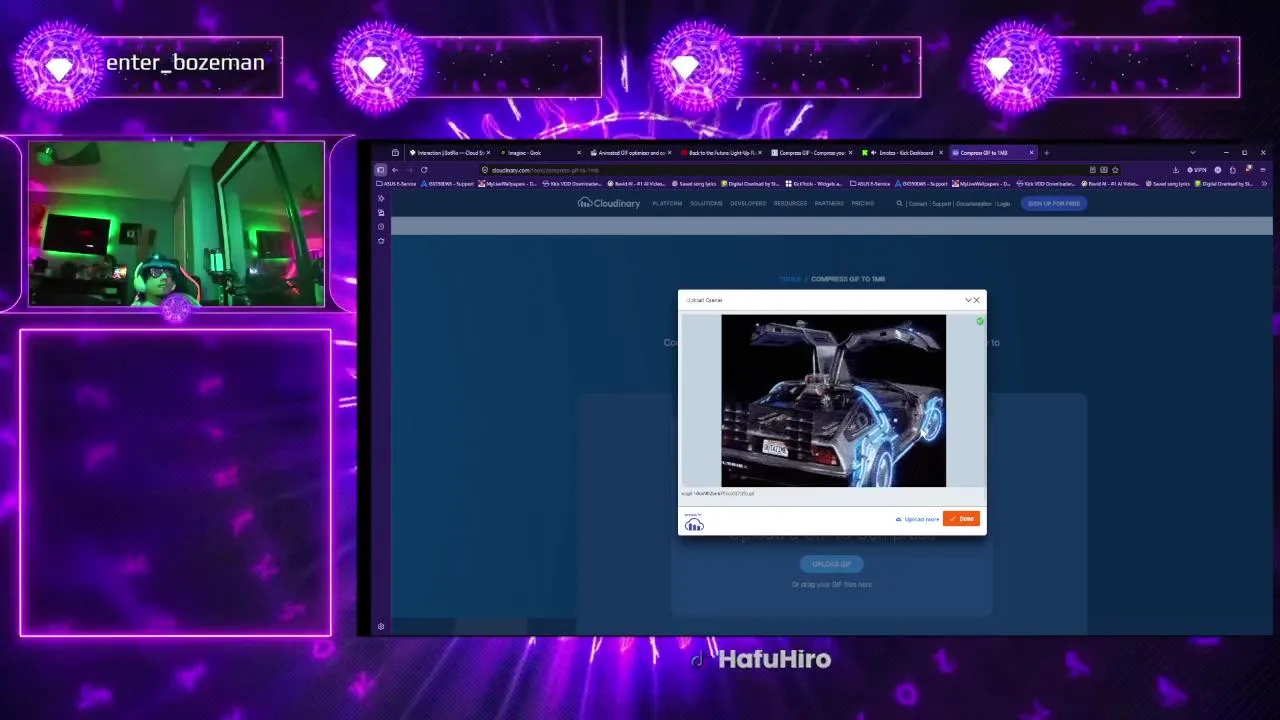Screen dimensions: 1280x720
Task: Open the RESOURCES menu on Cloudinary
Action: coord(790,203)
